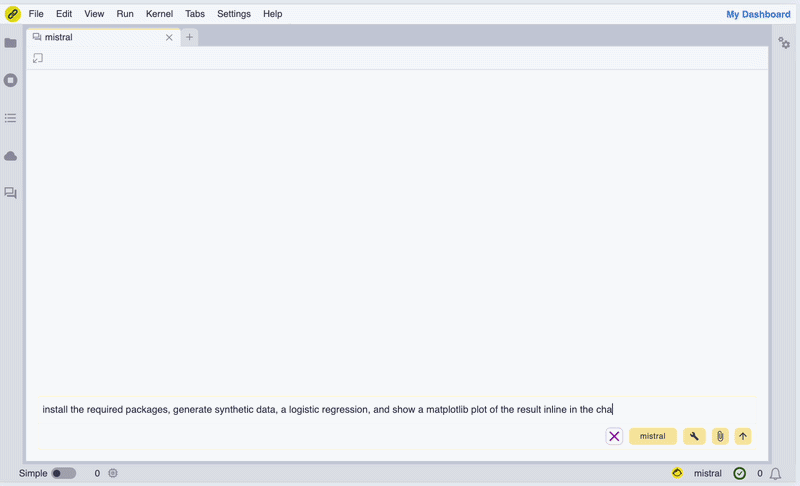Open notifications bell icon
The image size is (800, 486).
pyautogui.click(x=776, y=474)
